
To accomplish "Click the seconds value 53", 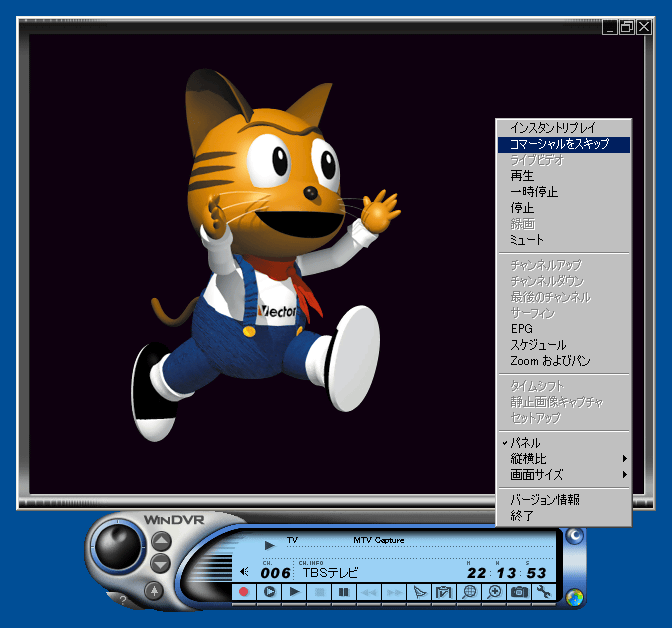I will [536, 573].
